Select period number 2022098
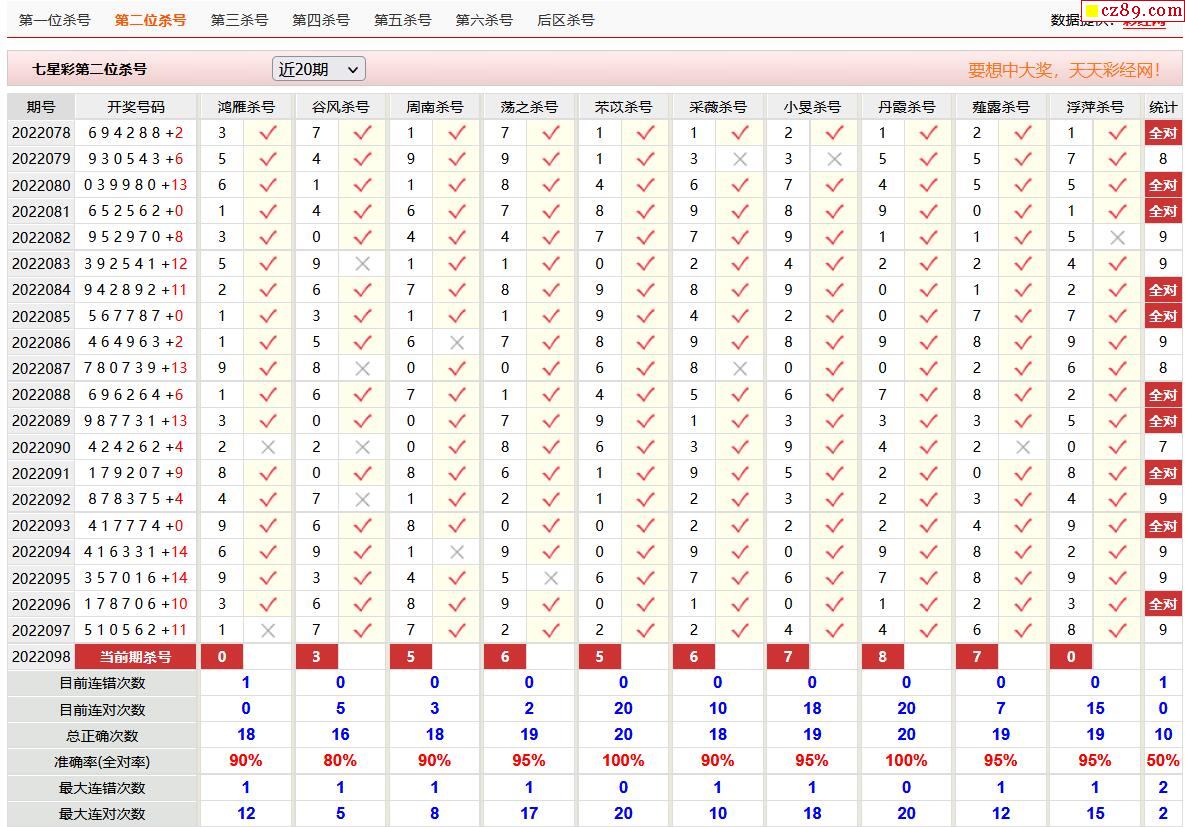 (42, 657)
